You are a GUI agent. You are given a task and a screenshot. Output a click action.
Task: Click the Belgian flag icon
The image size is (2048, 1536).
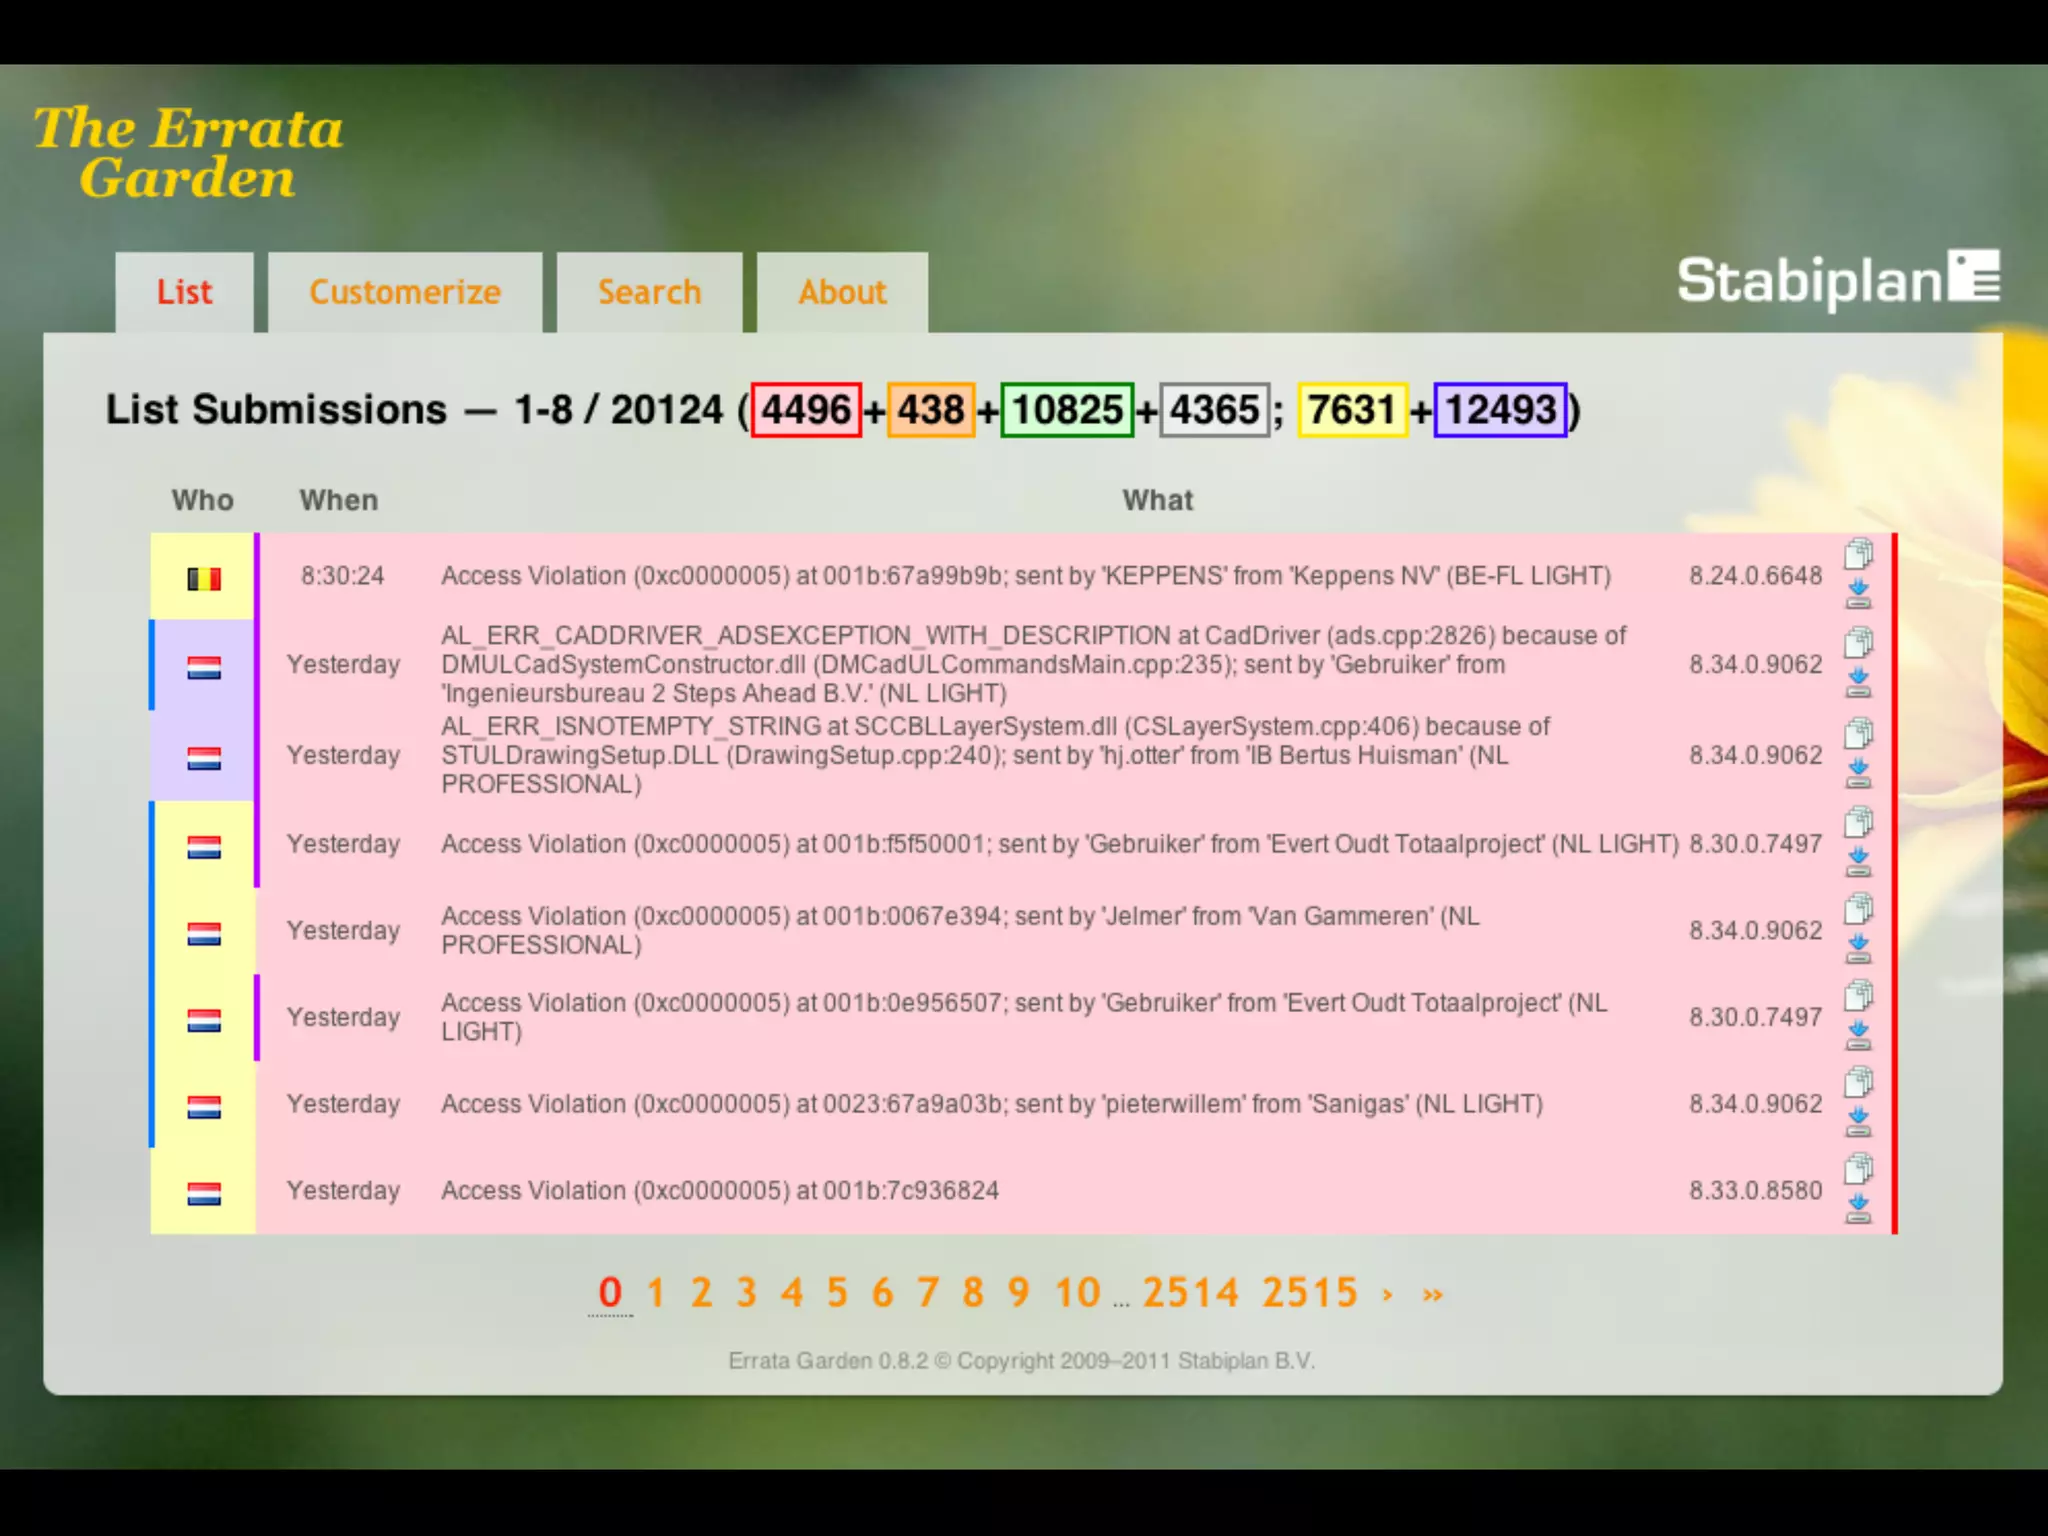pos(204,578)
